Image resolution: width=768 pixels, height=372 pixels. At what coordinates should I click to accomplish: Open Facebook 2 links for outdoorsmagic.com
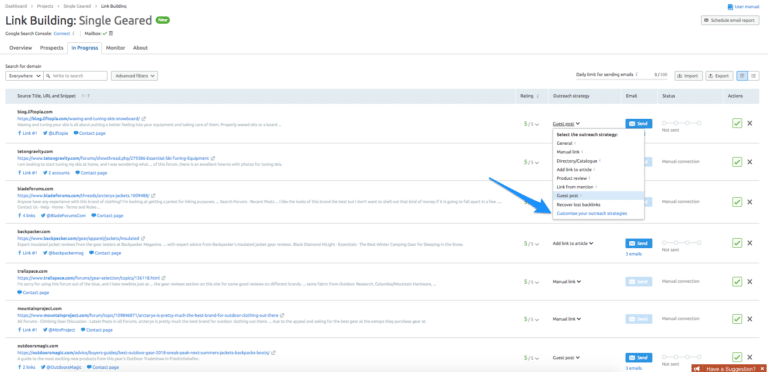pos(27,367)
